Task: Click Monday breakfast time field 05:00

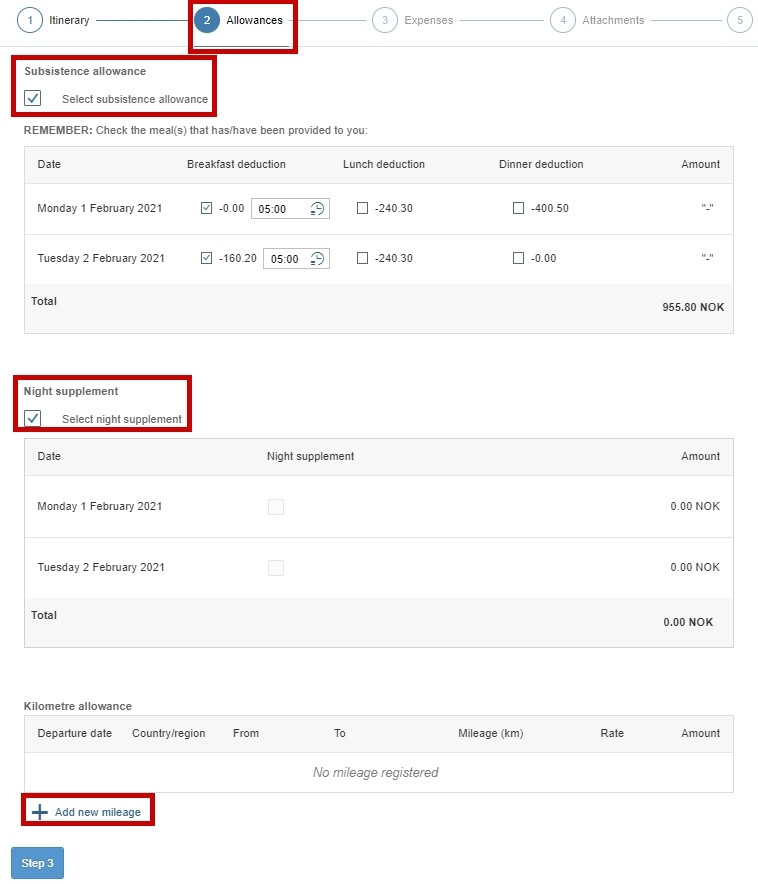Action: [290, 209]
